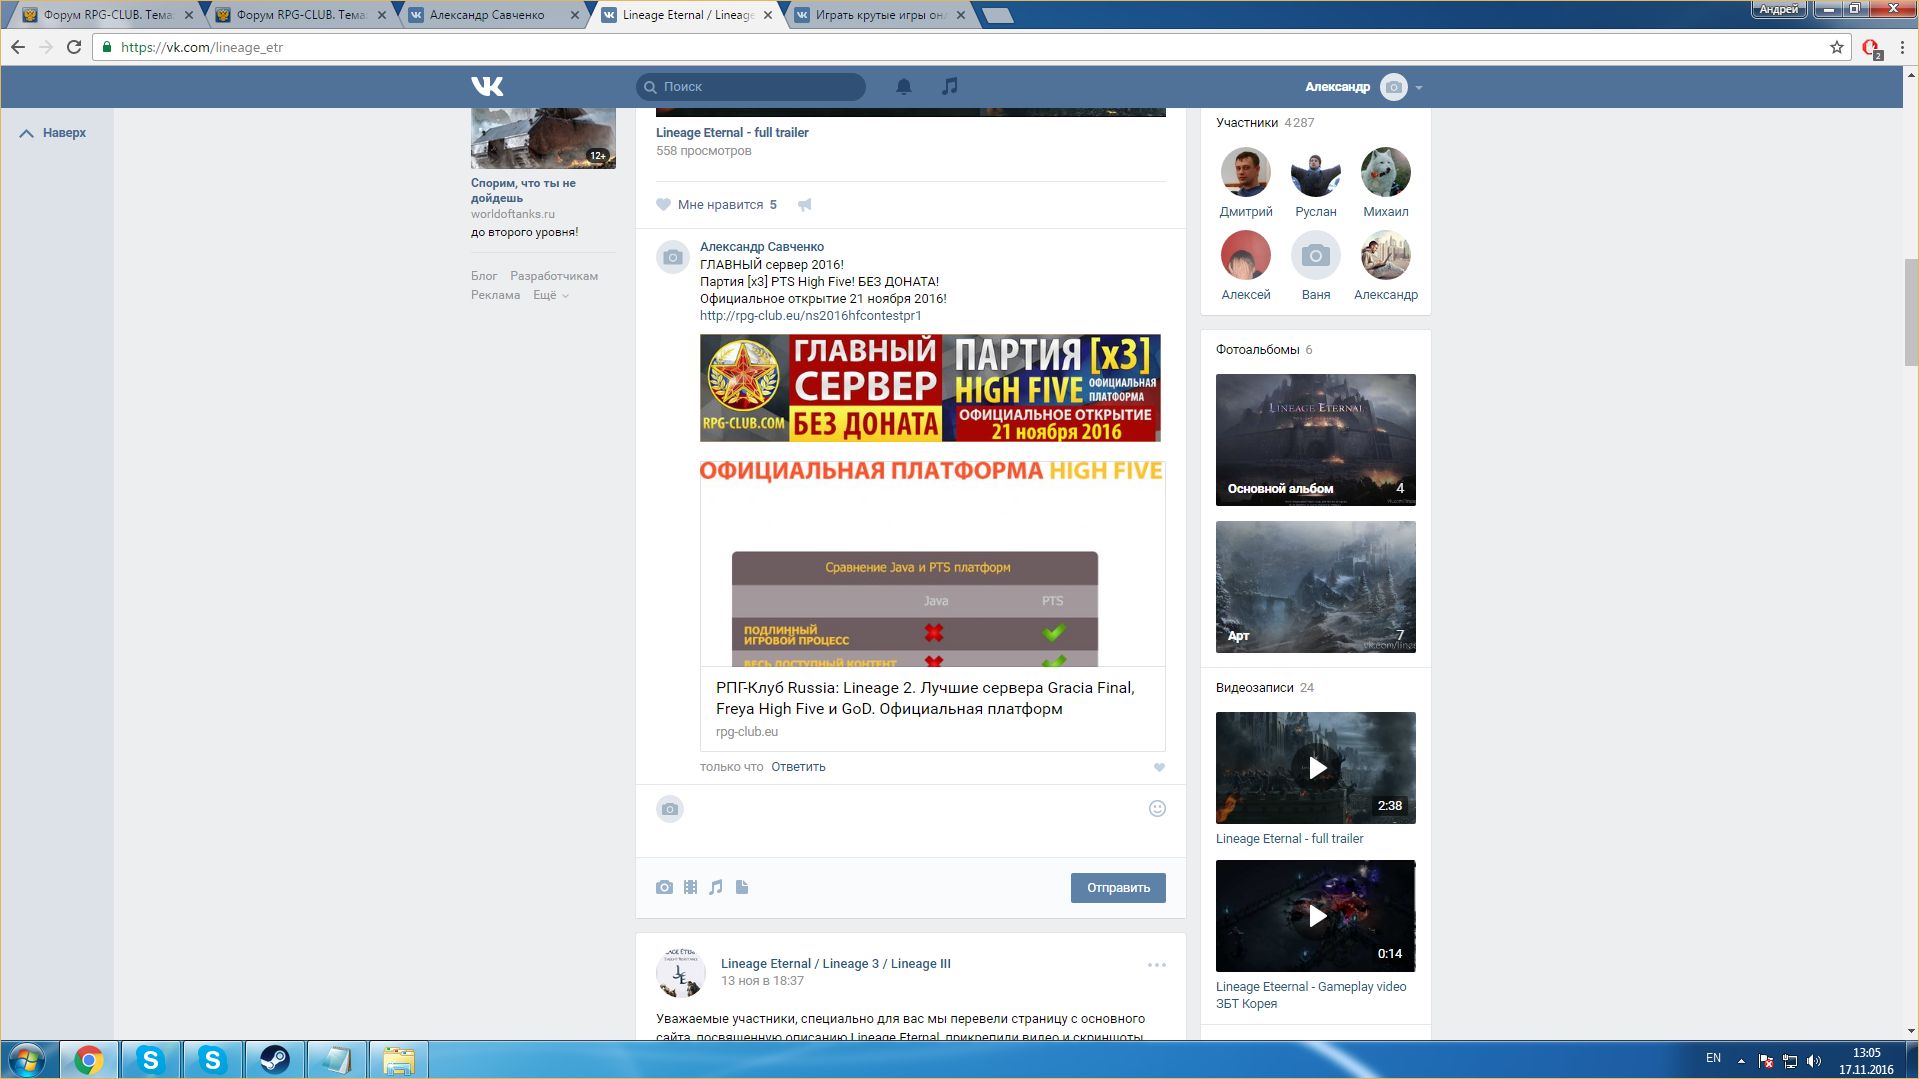Like the Lineage Eternal trailer post
The image size is (1919, 1079).
(716, 205)
